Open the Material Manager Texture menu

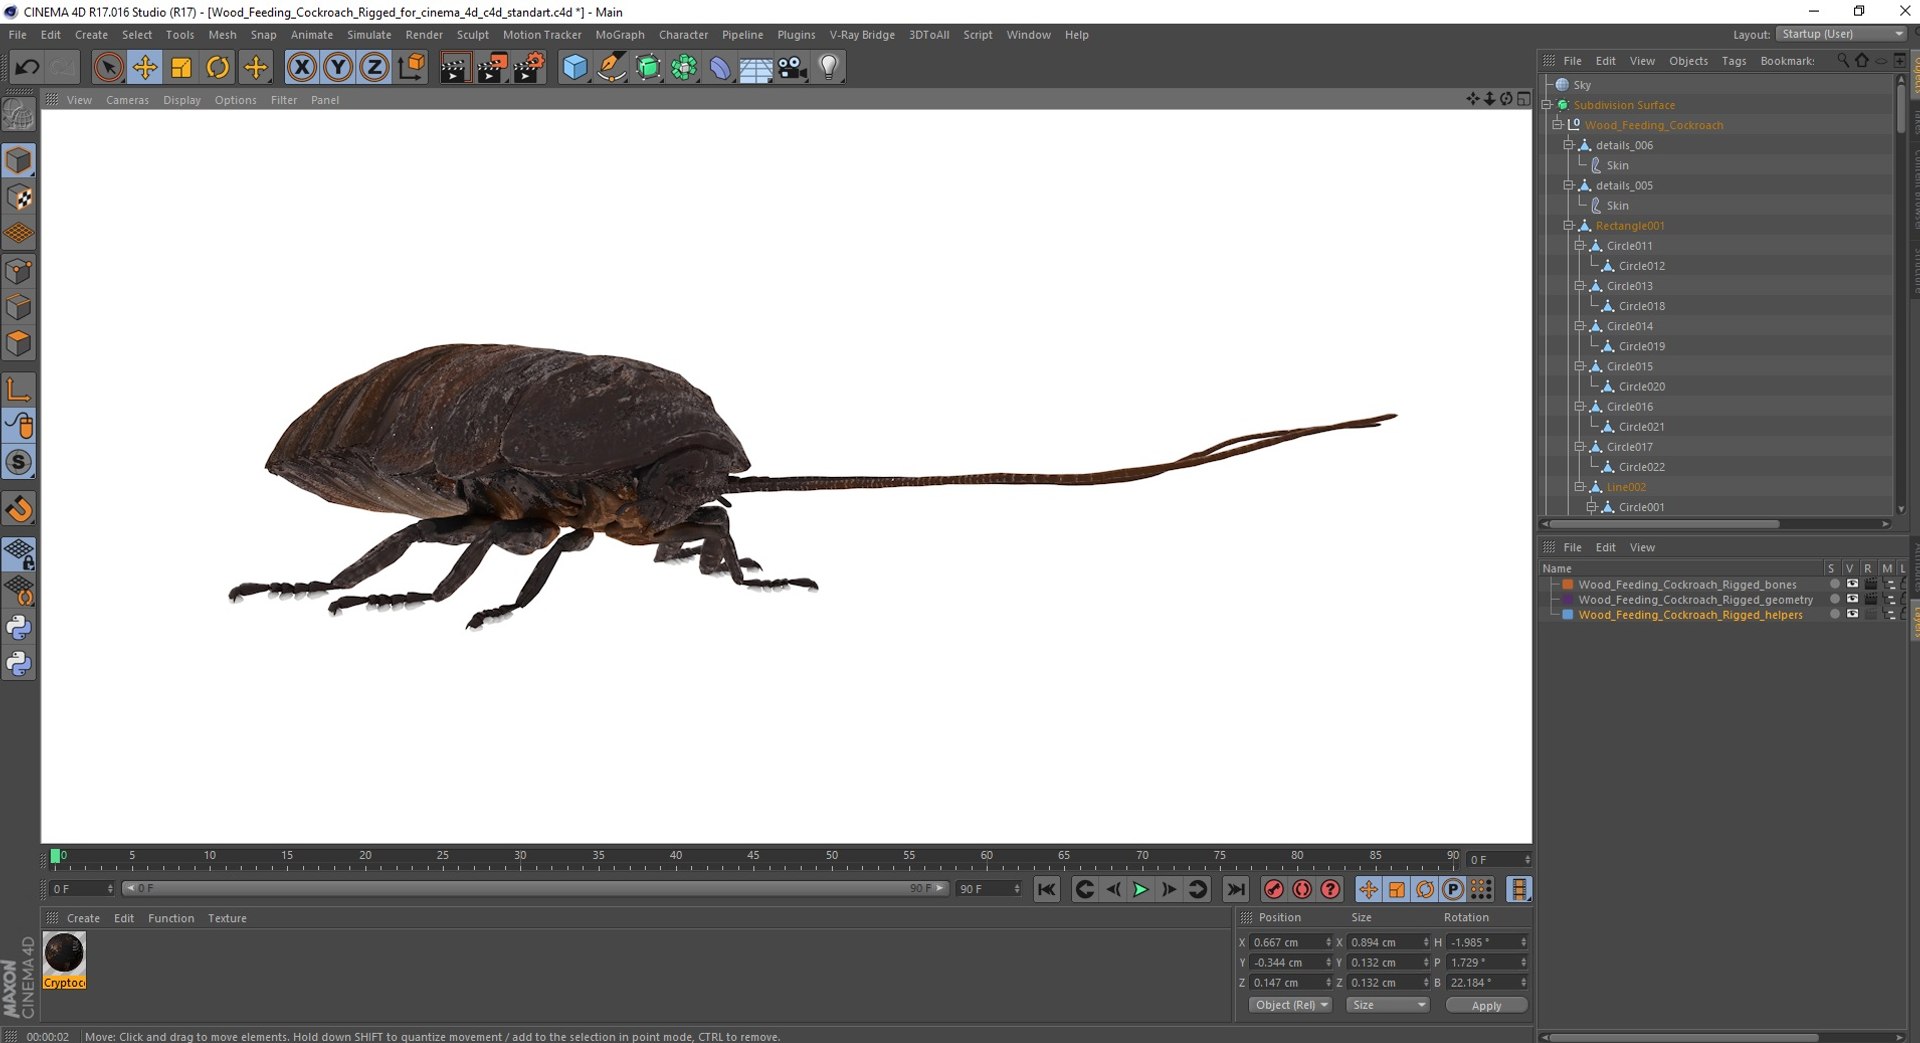[227, 918]
